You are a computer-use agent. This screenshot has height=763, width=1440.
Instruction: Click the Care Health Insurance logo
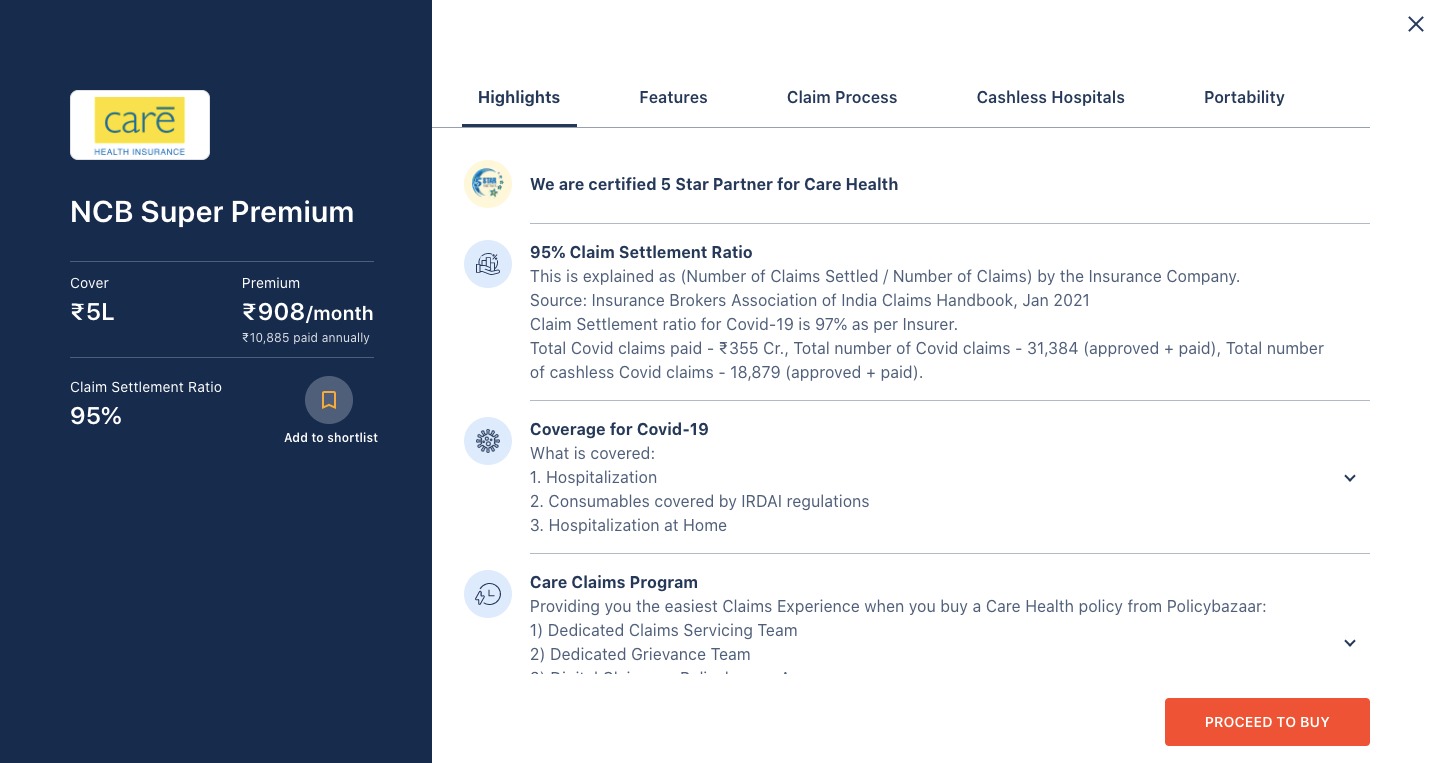(x=140, y=125)
